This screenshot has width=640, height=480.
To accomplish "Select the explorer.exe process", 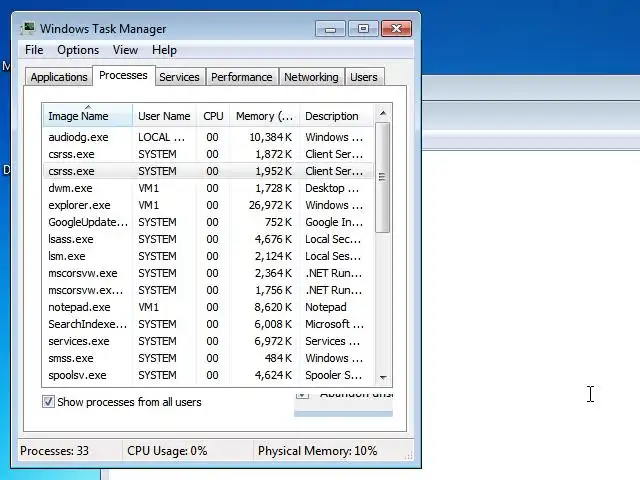I will (208, 205).
